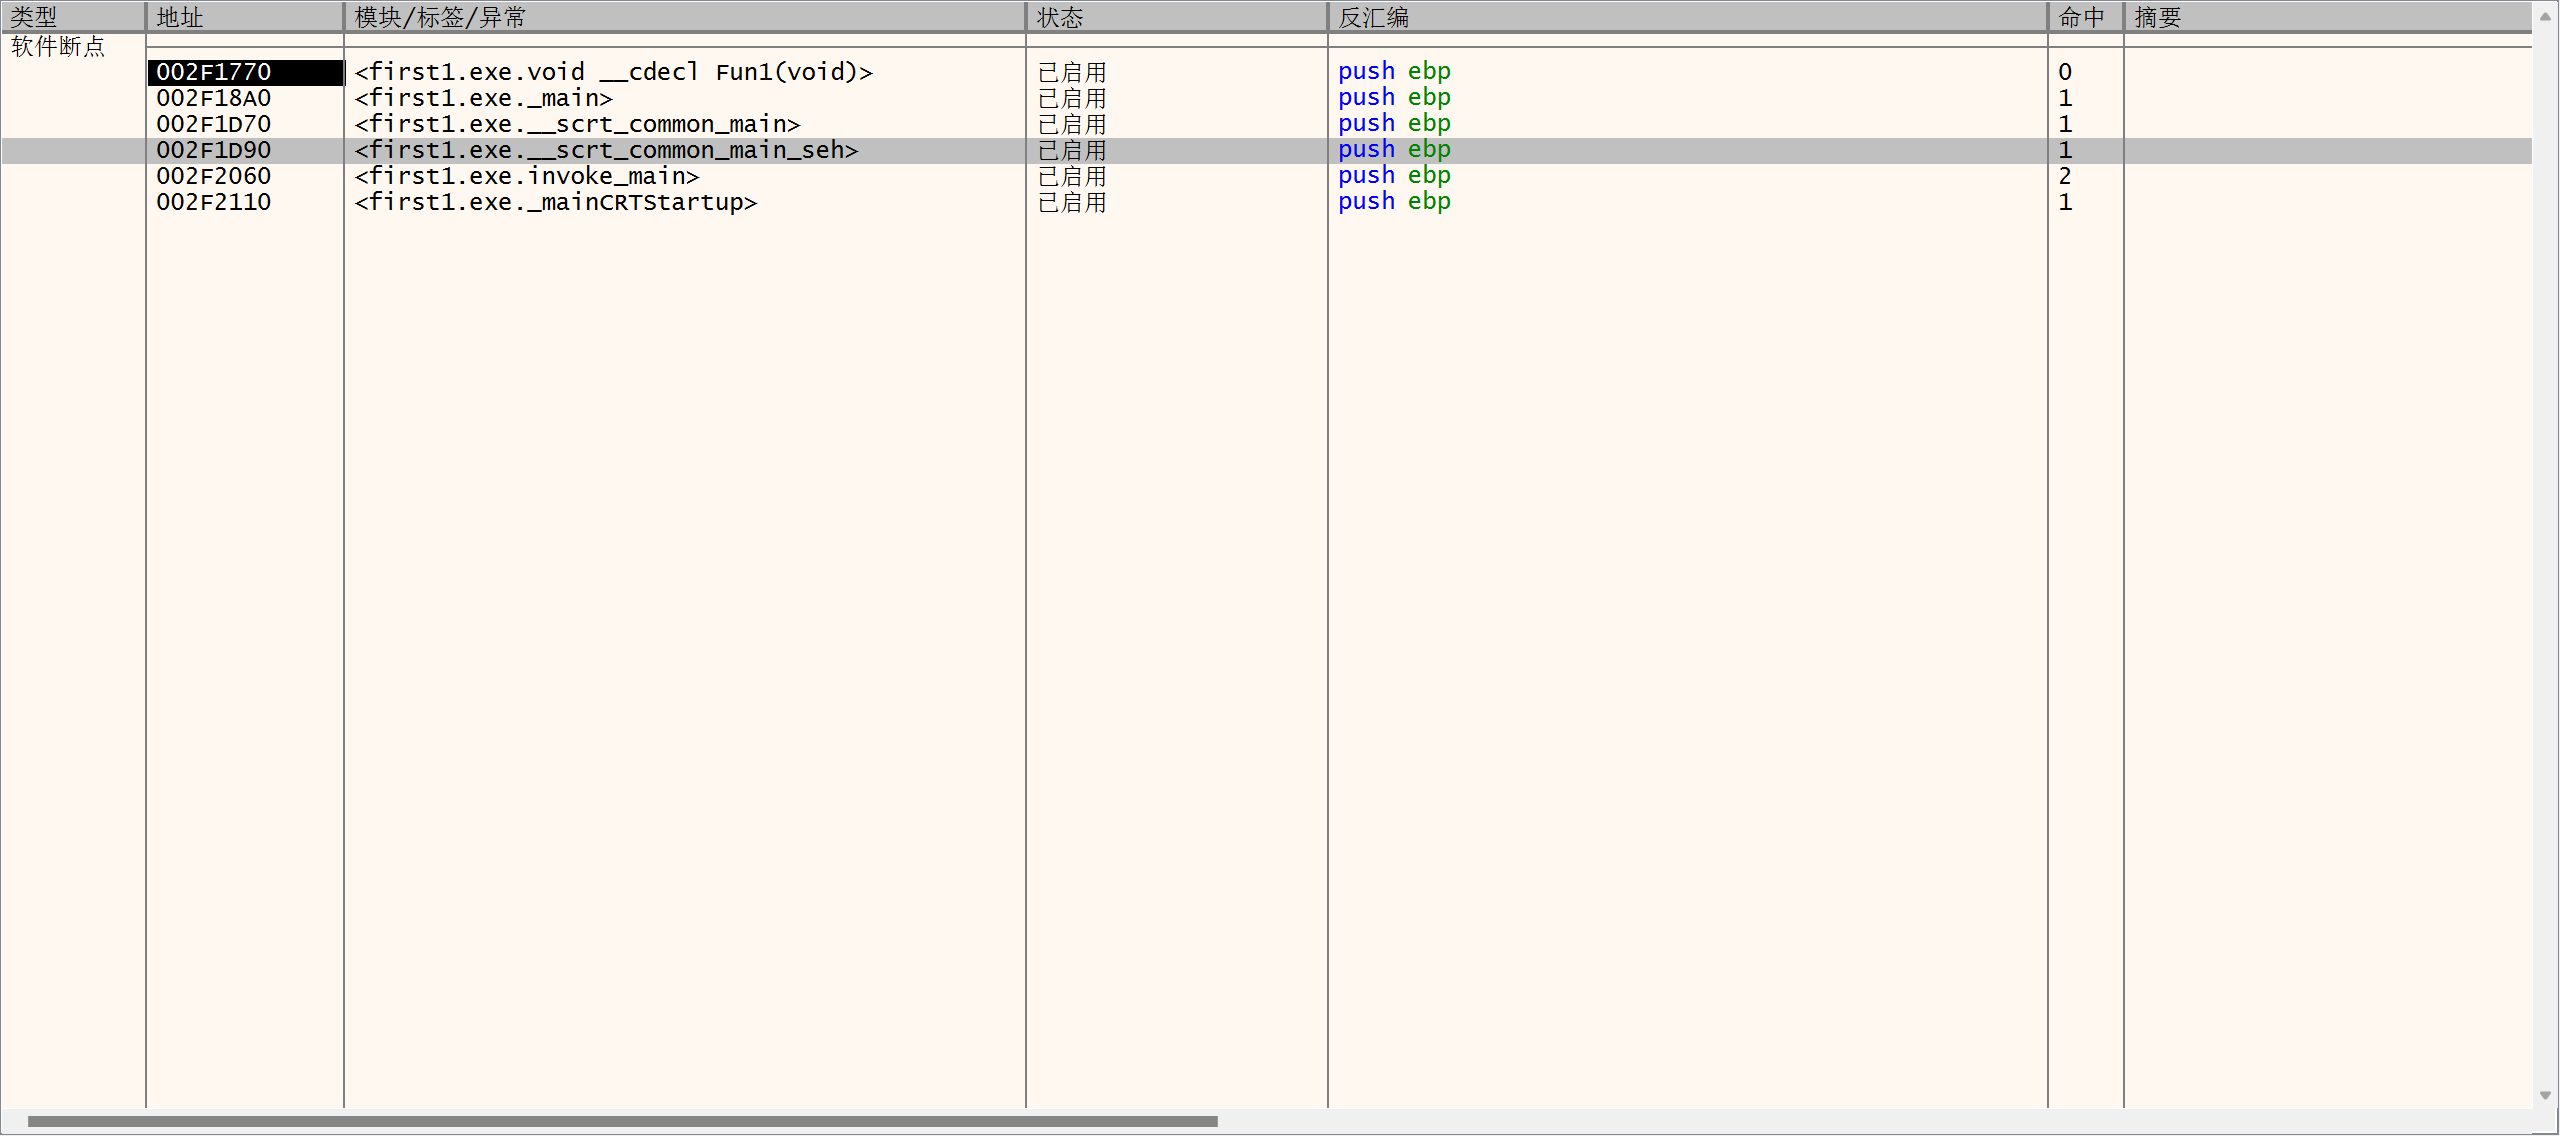Select the __scrt_common_main_seh breakpoint row
Screen dimensions: 2560x1136
click(606, 150)
